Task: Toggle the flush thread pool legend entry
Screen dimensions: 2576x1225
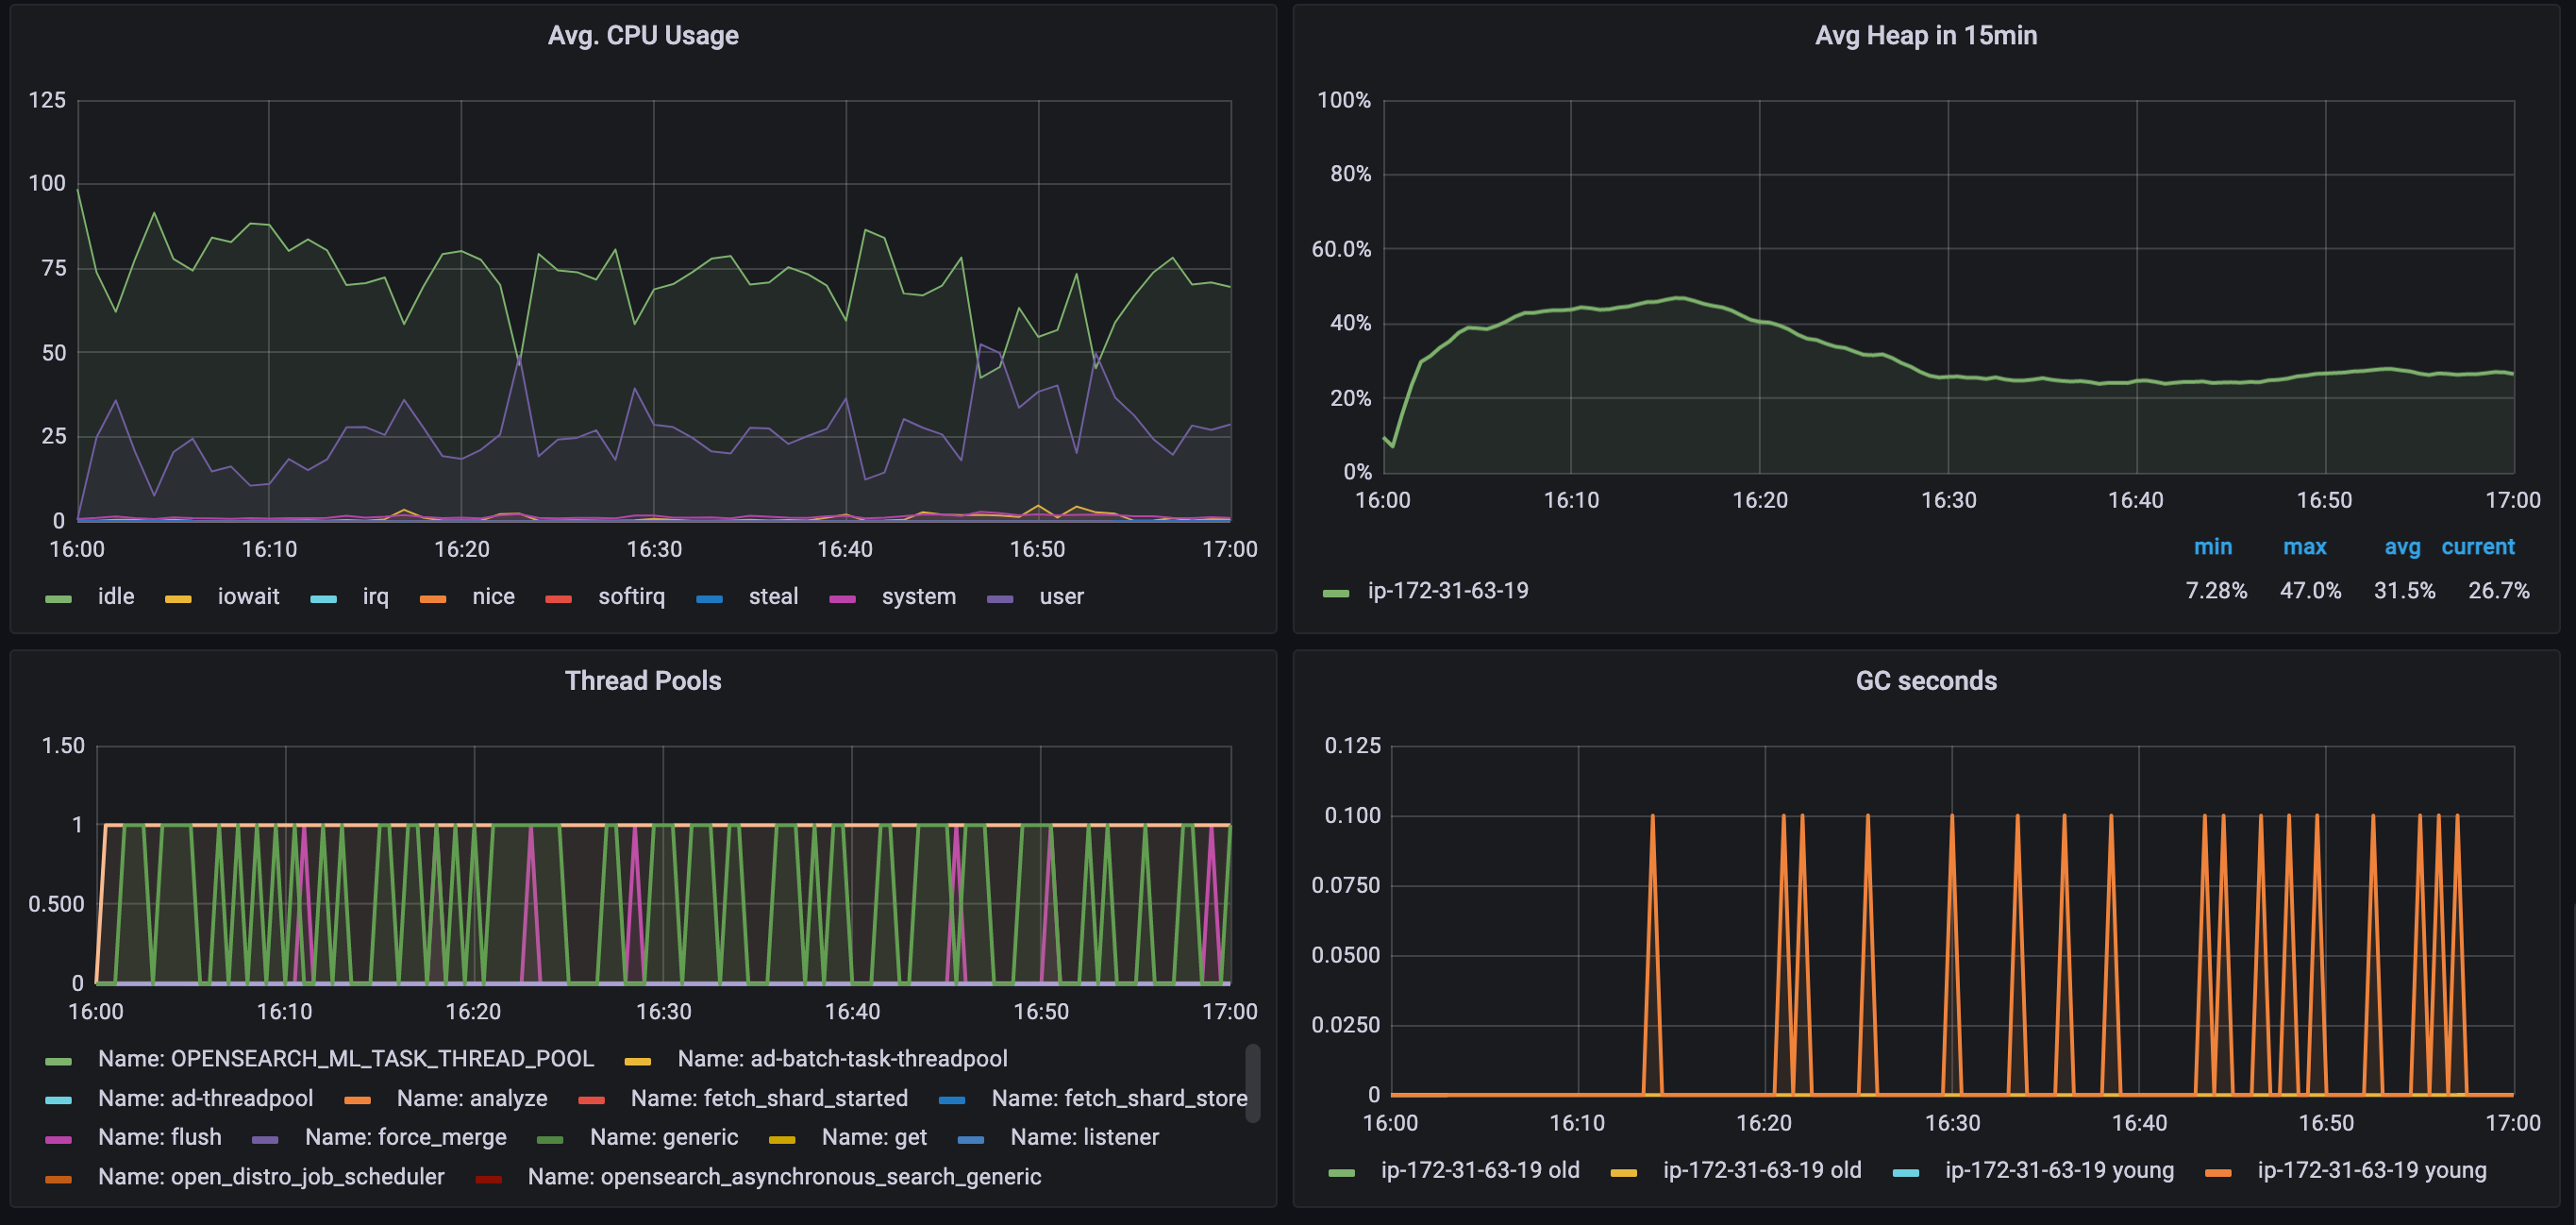Action: pyautogui.click(x=159, y=1138)
